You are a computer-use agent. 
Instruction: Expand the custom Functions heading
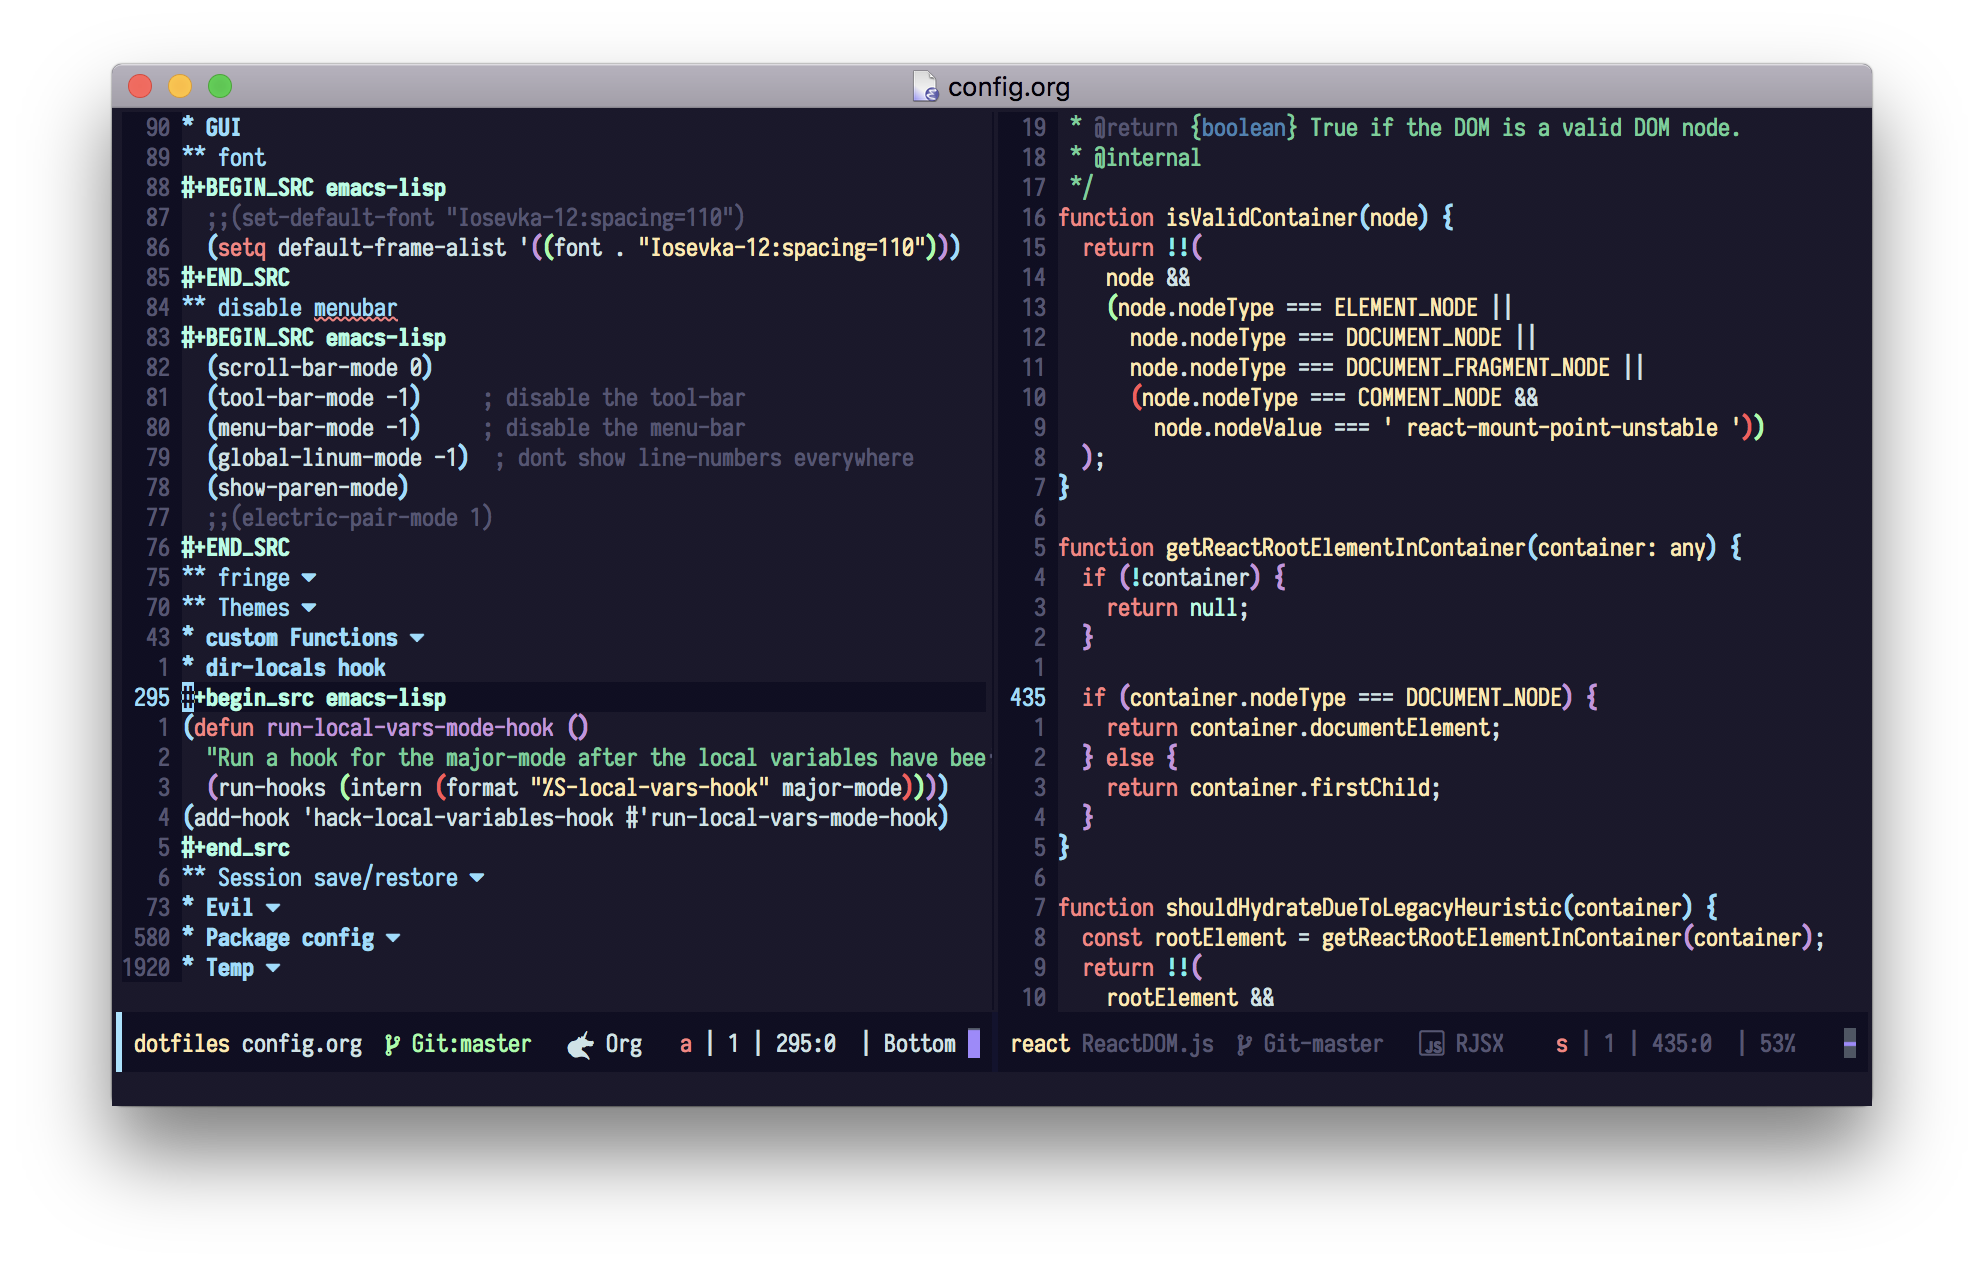click(417, 638)
